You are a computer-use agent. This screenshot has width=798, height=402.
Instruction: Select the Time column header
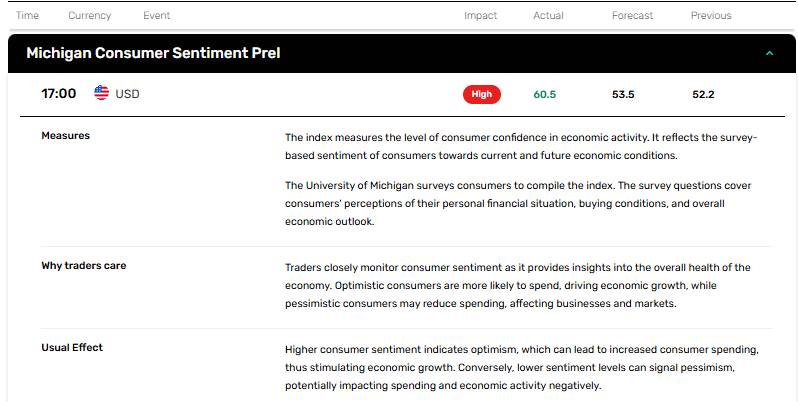click(27, 16)
